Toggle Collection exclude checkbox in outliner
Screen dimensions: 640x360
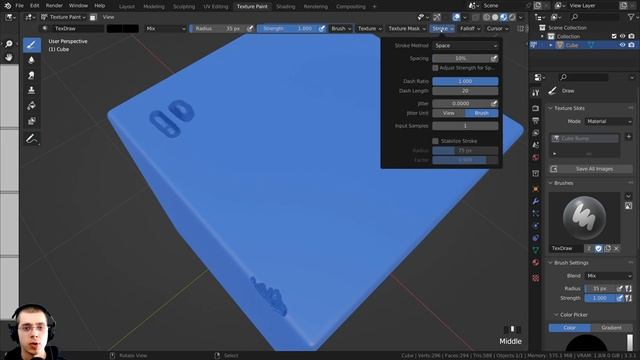click(x=614, y=36)
